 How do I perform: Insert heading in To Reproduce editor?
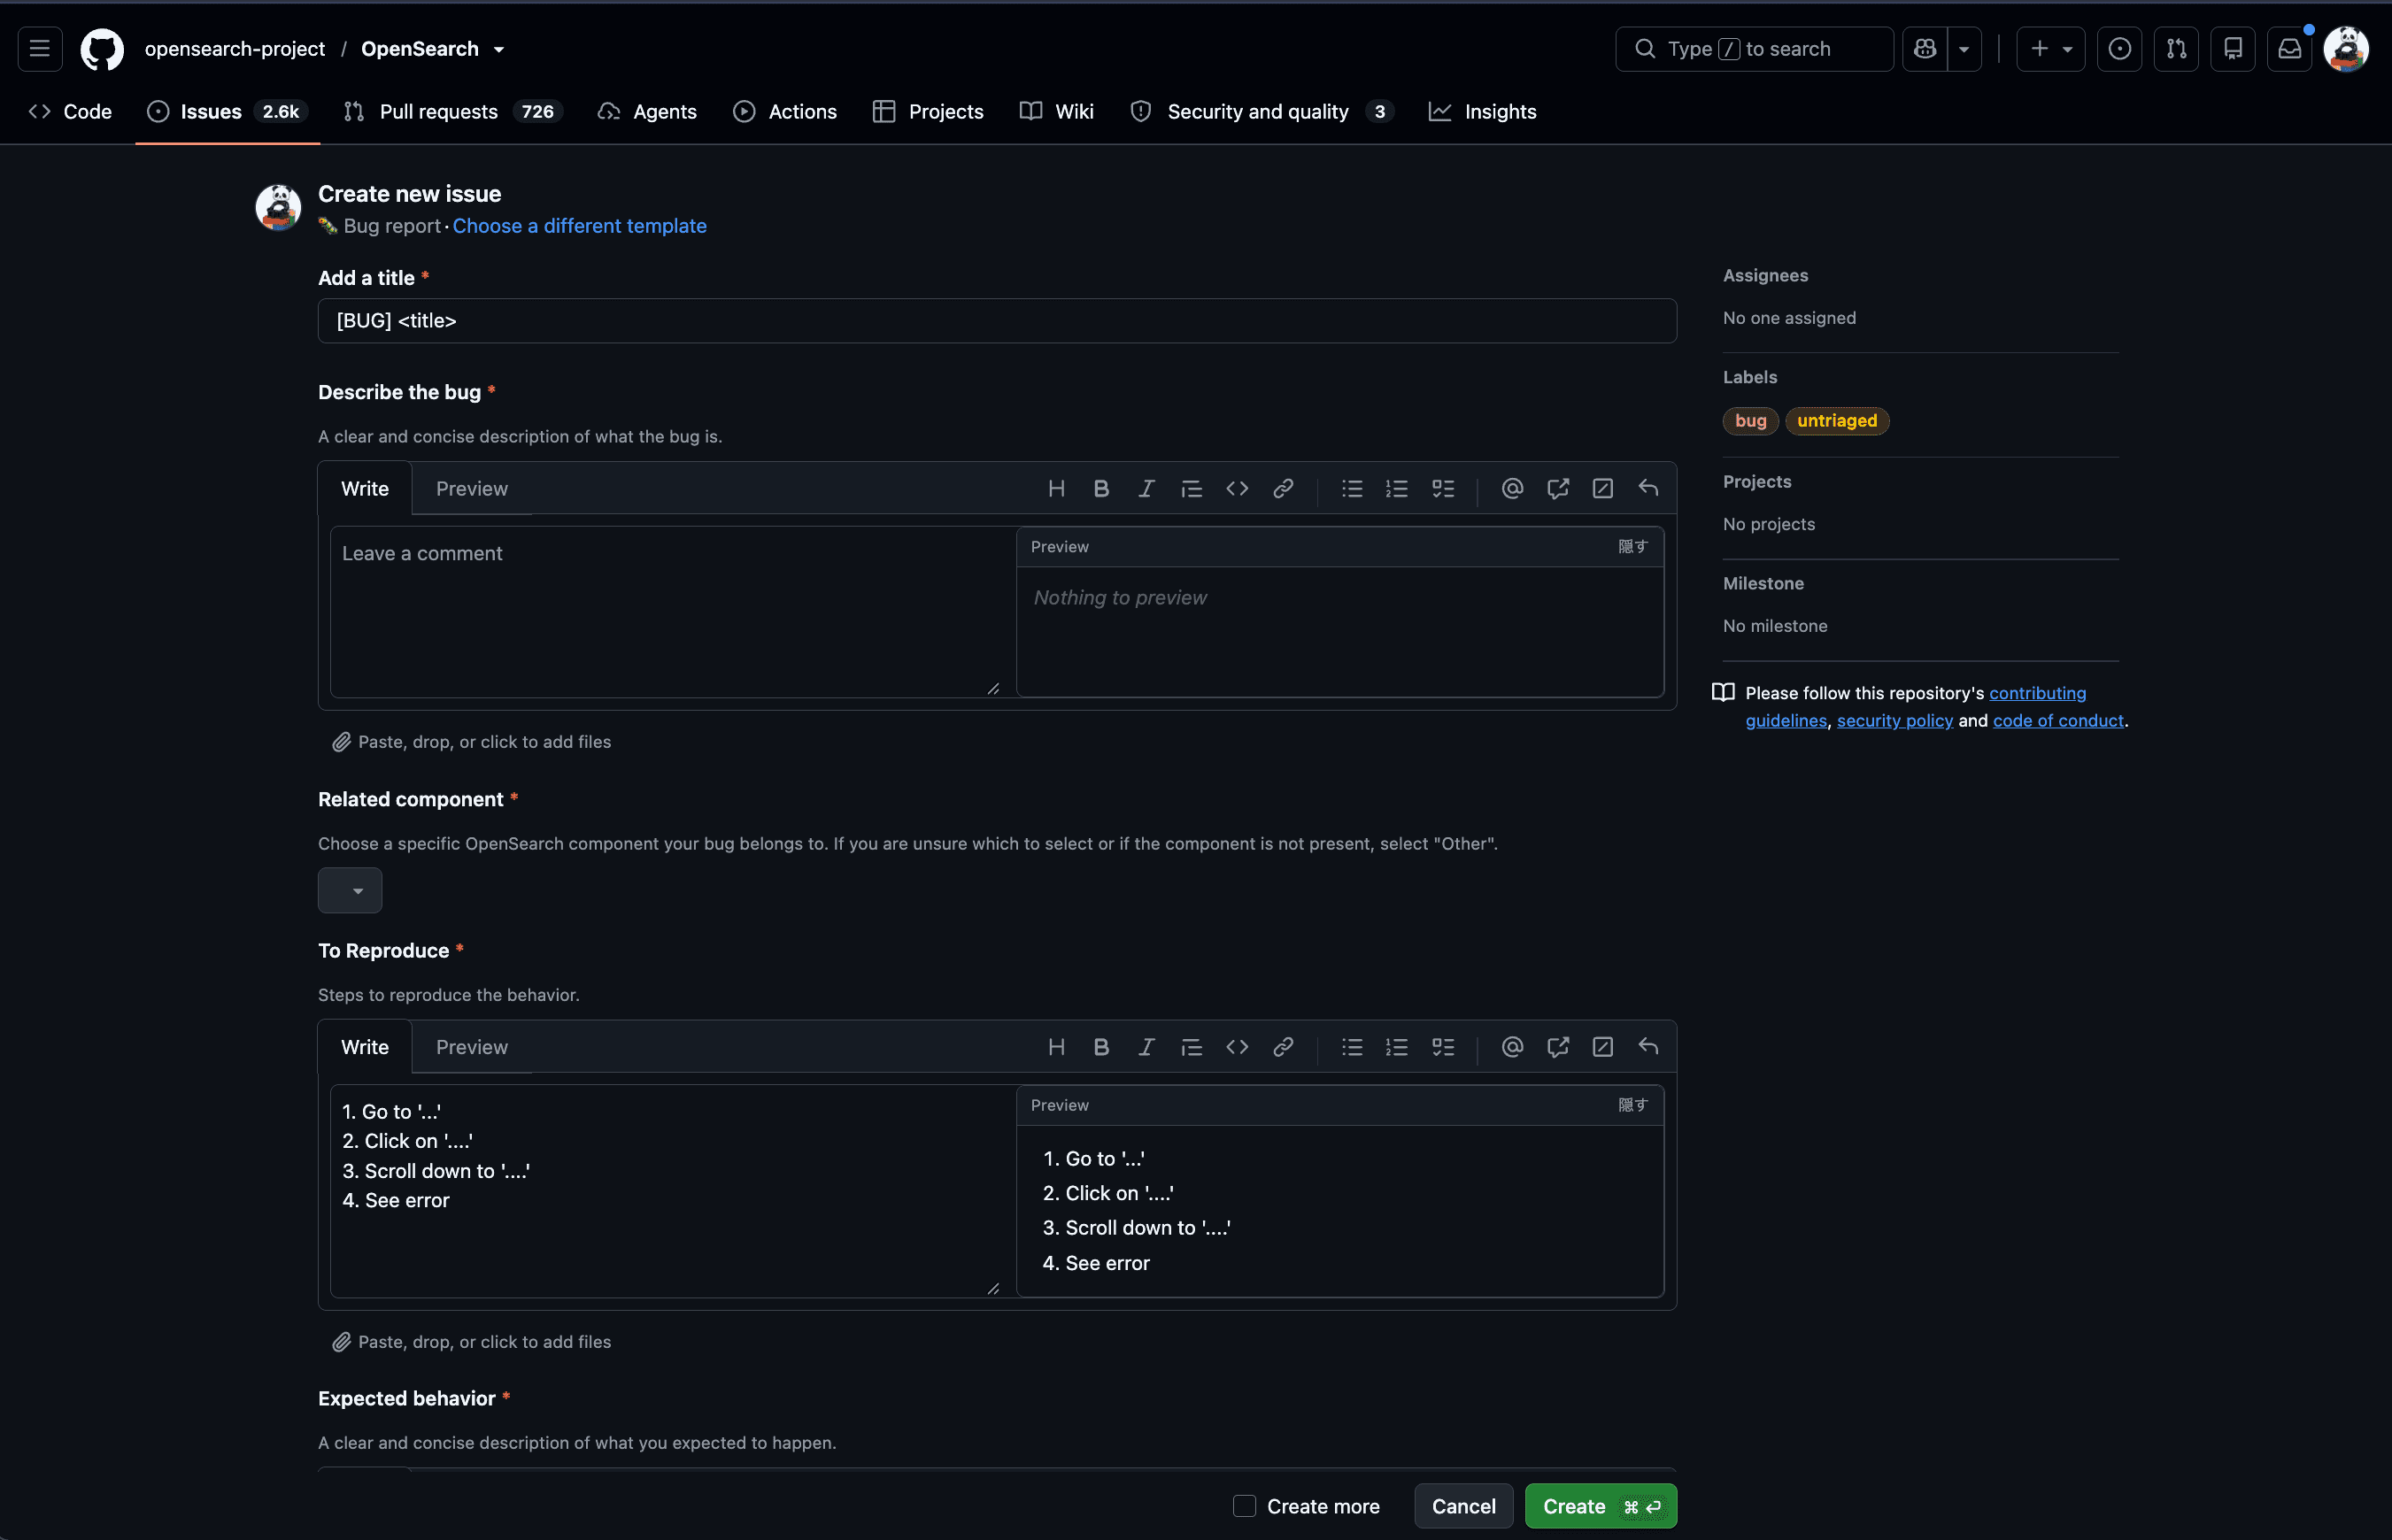[1056, 1047]
